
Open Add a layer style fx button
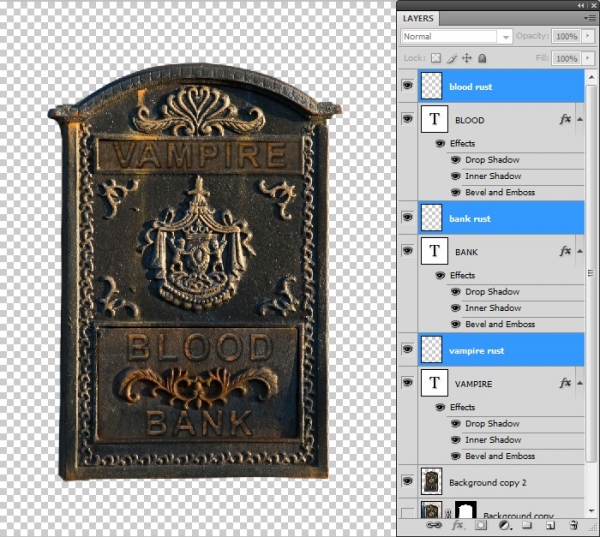tap(458, 525)
